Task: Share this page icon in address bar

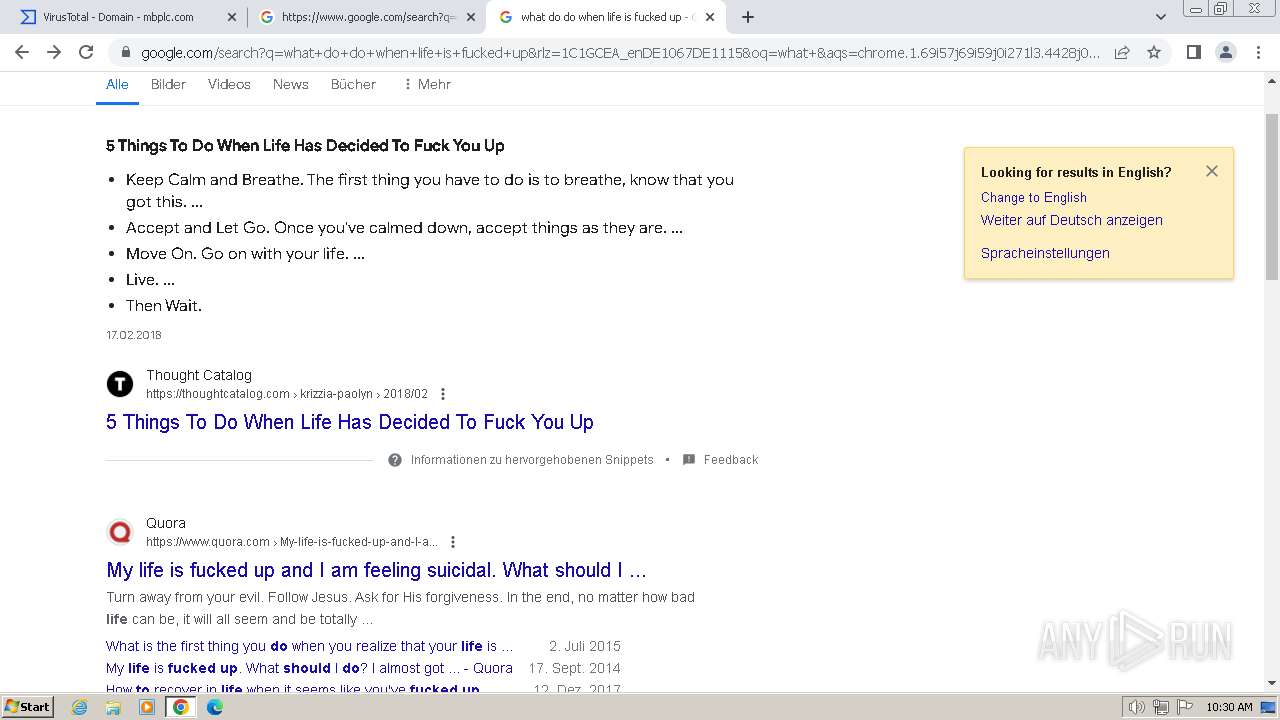Action: tap(1122, 52)
